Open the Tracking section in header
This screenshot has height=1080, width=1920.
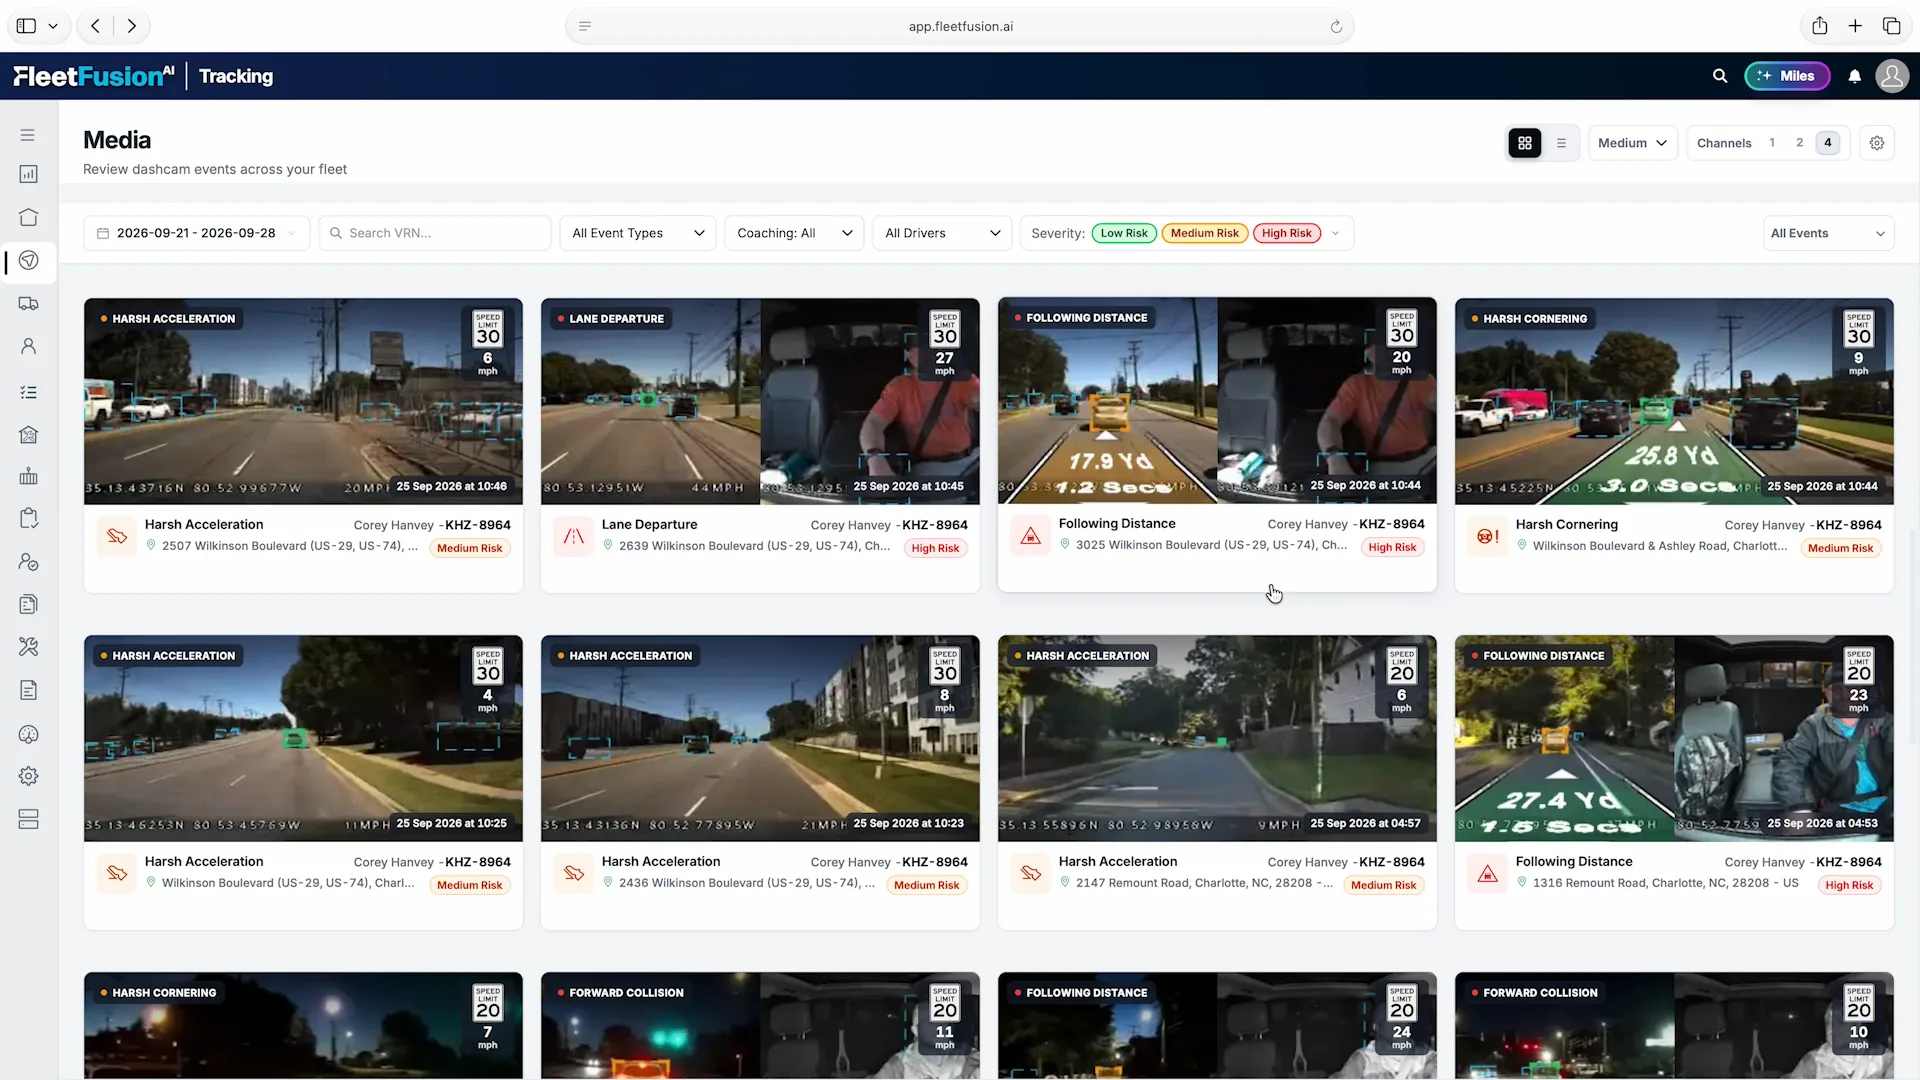(x=236, y=76)
